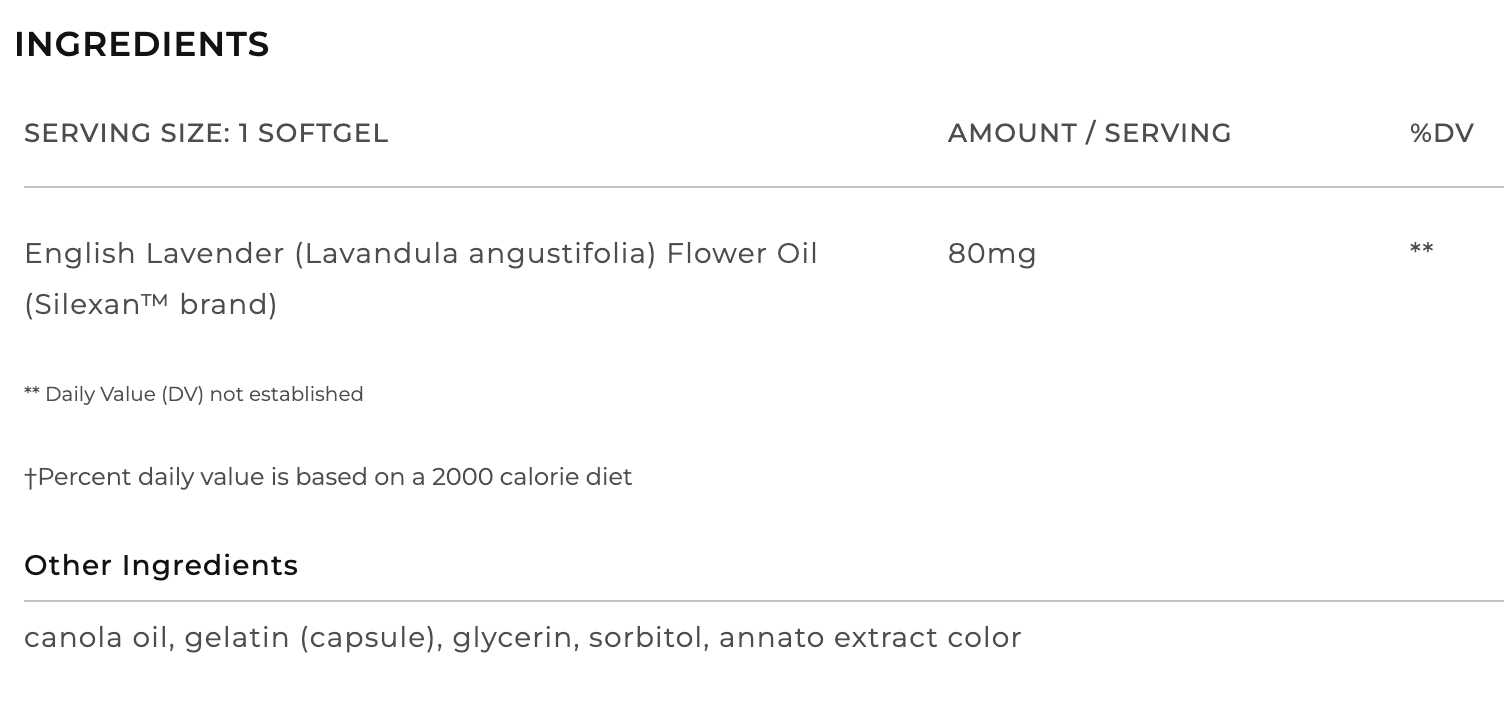
Task: Click the English Lavender ingredient name
Action: point(155,254)
